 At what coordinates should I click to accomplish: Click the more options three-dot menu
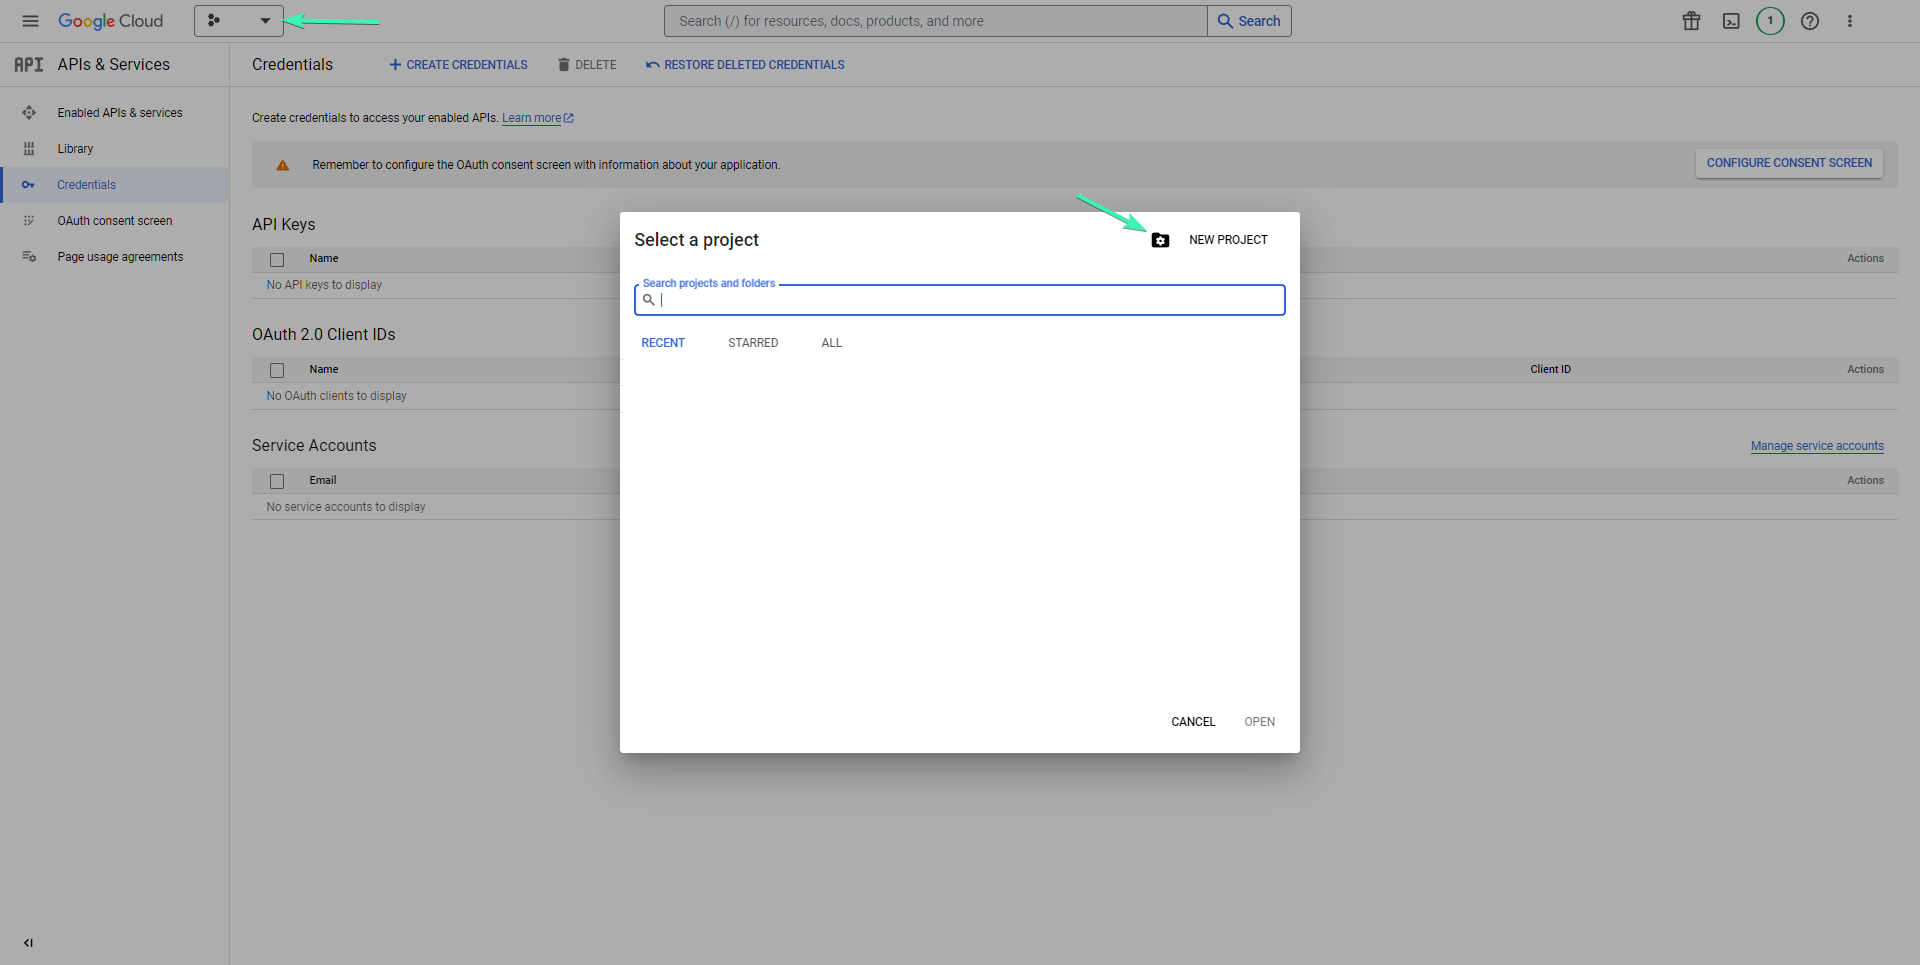point(1849,20)
